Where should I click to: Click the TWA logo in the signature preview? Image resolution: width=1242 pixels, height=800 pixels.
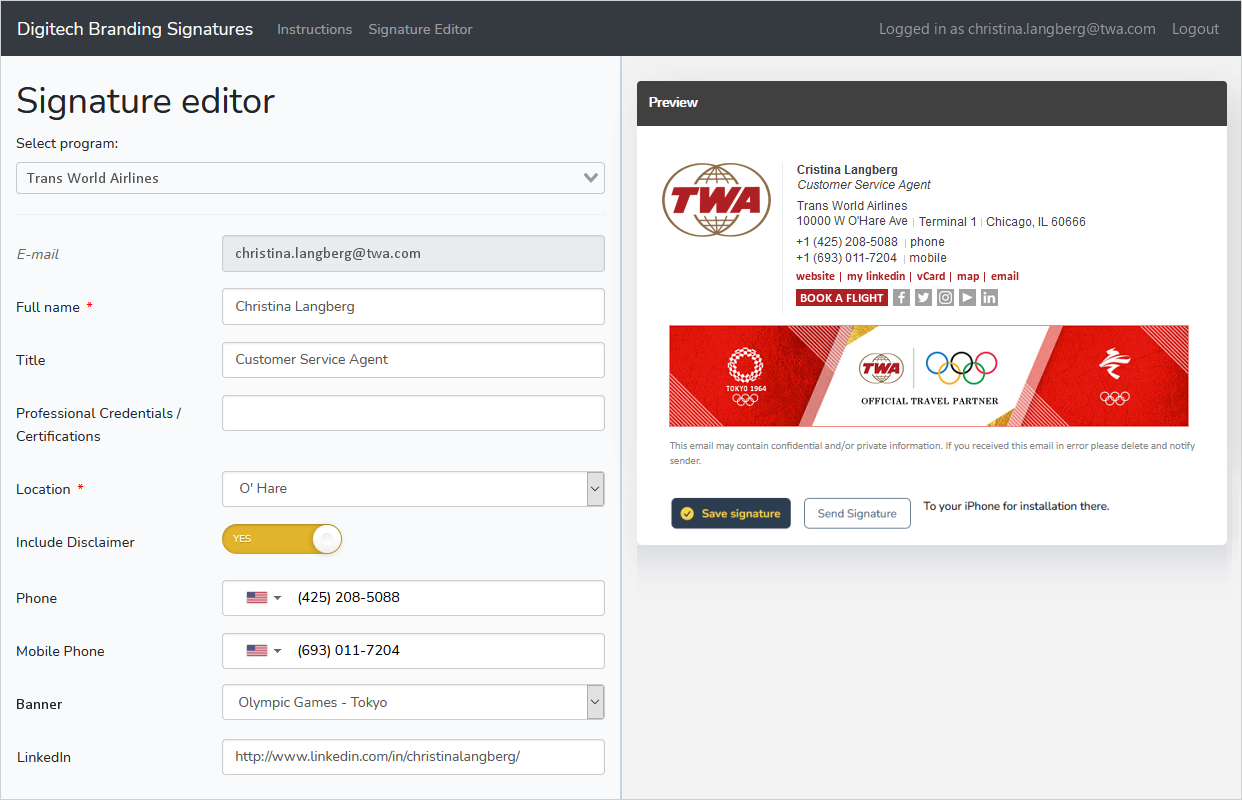(x=716, y=199)
